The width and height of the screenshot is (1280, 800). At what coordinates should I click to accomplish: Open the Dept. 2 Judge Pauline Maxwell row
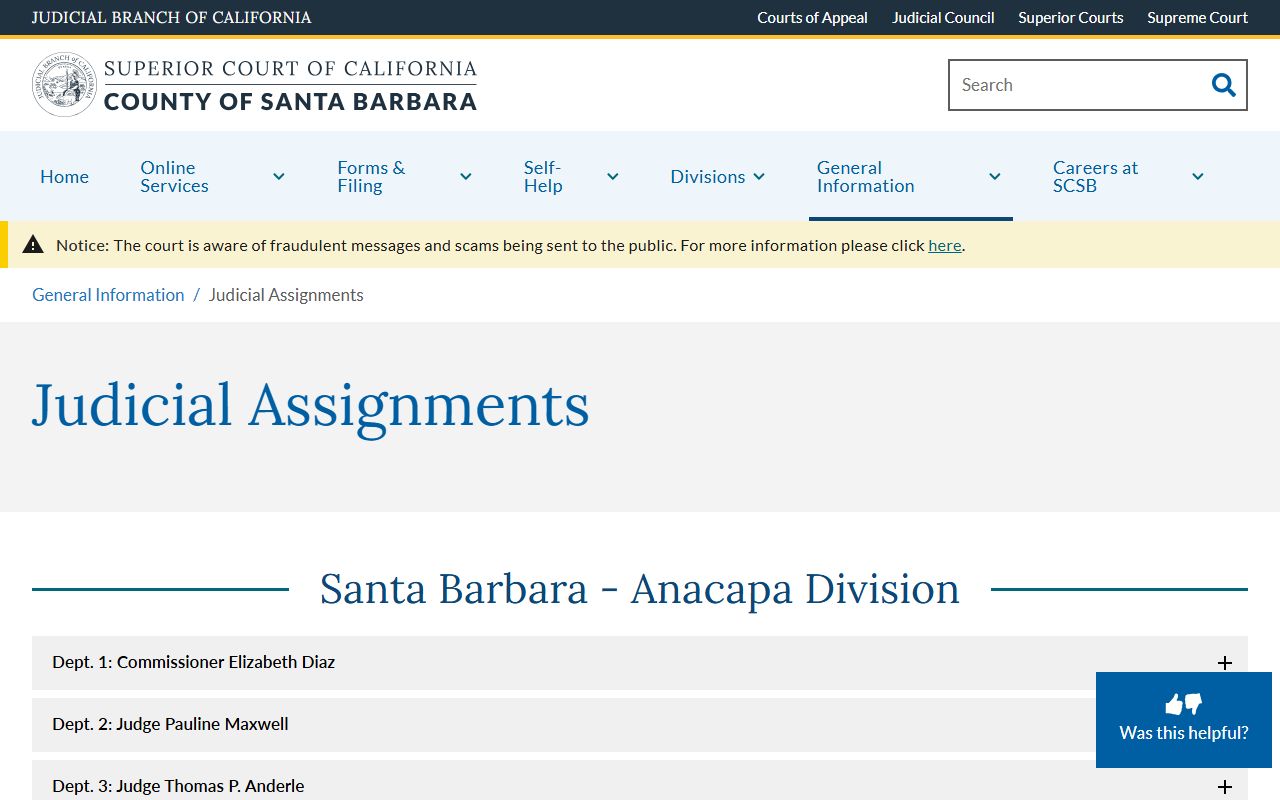[x=640, y=725]
